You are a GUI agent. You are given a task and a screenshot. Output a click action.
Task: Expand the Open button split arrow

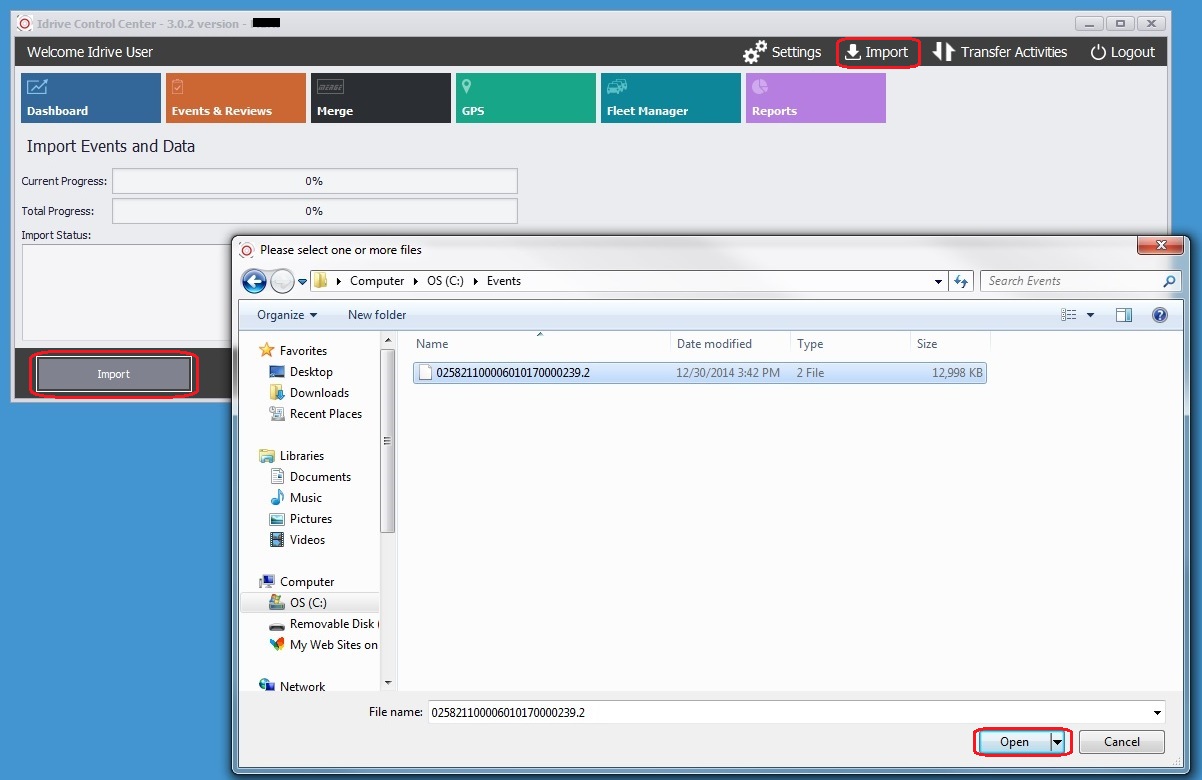coord(1057,742)
